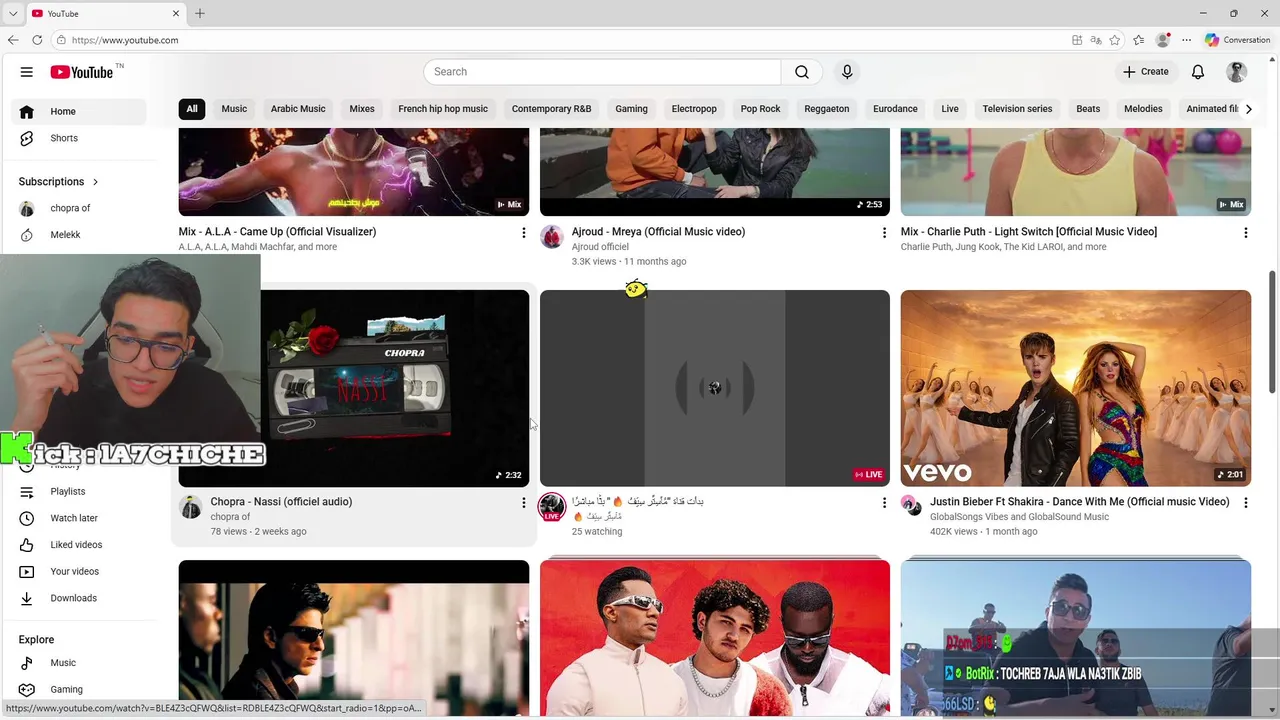Screen dimensions: 1280x720
Task: Click the YouTube logo
Action: coord(82,72)
